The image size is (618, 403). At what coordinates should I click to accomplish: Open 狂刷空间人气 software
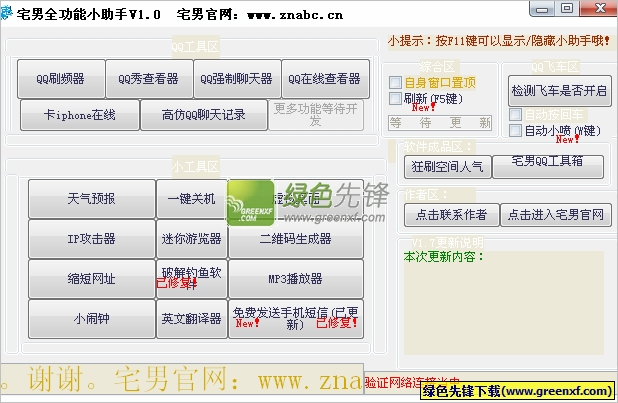[x=447, y=167]
